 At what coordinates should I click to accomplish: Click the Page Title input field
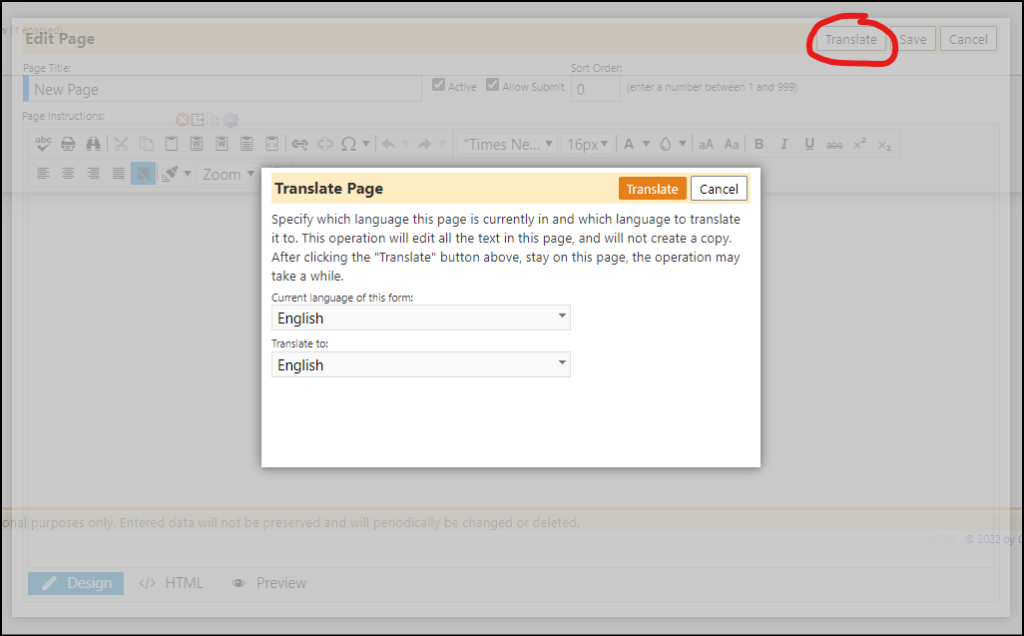[222, 89]
